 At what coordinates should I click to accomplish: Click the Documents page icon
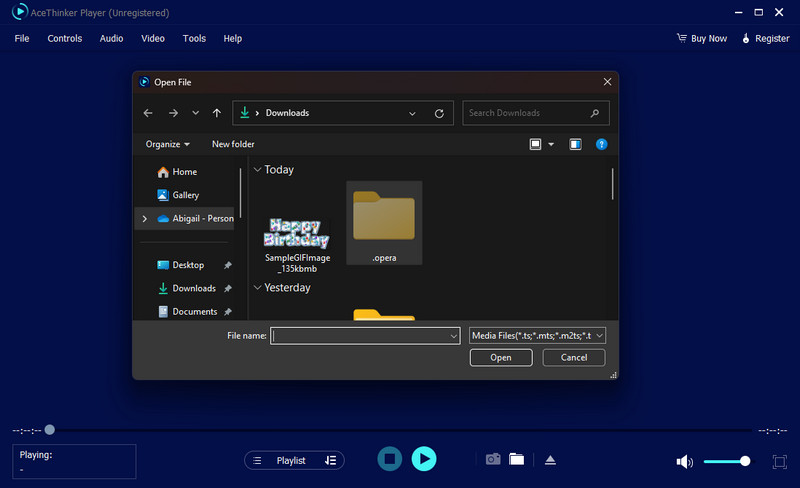(x=163, y=311)
